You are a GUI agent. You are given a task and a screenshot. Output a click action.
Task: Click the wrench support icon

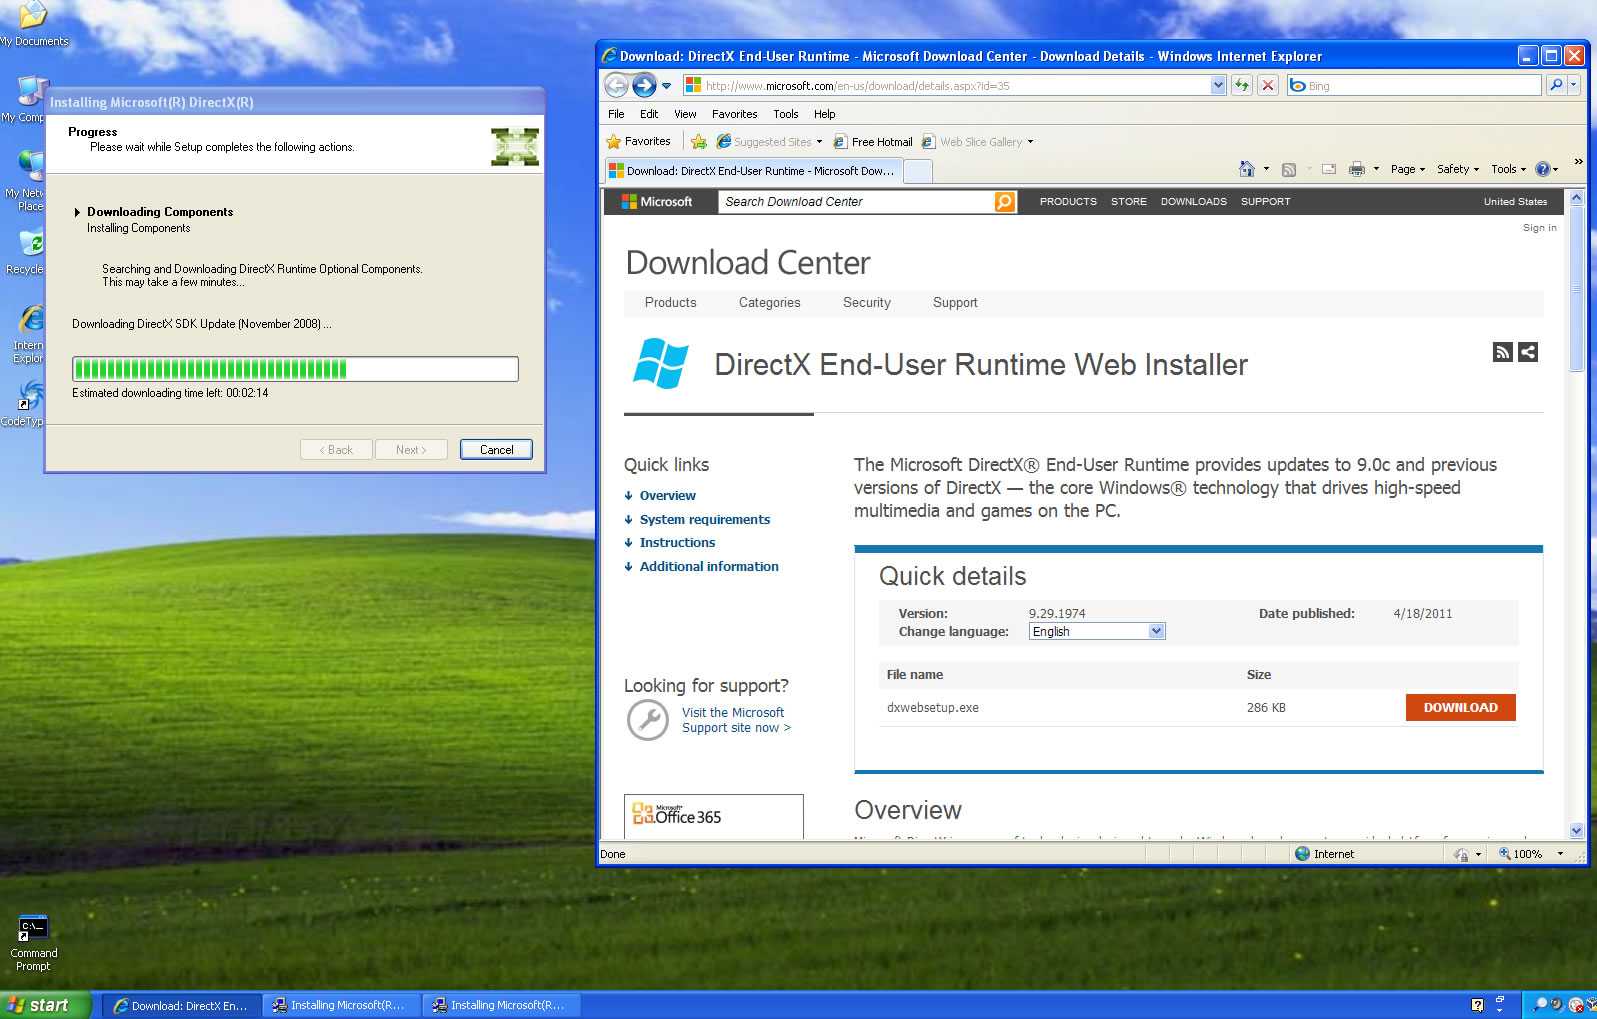[x=647, y=719]
